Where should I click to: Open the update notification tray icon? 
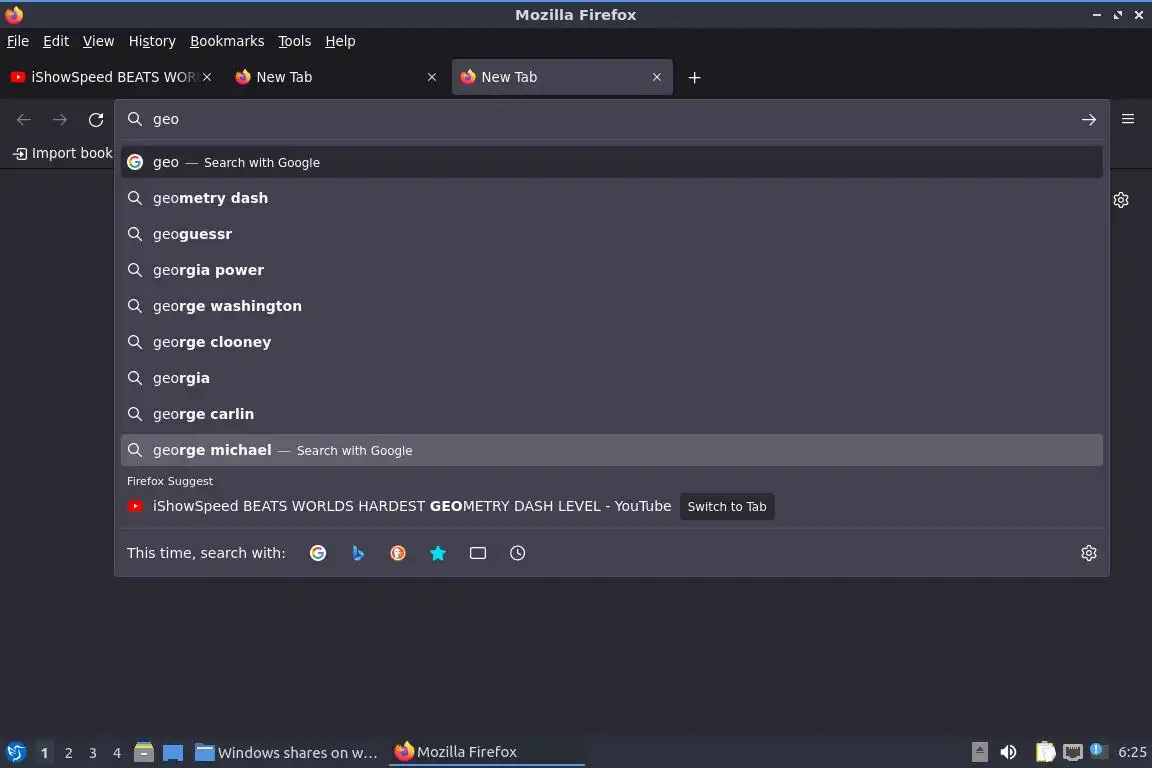tap(1097, 750)
